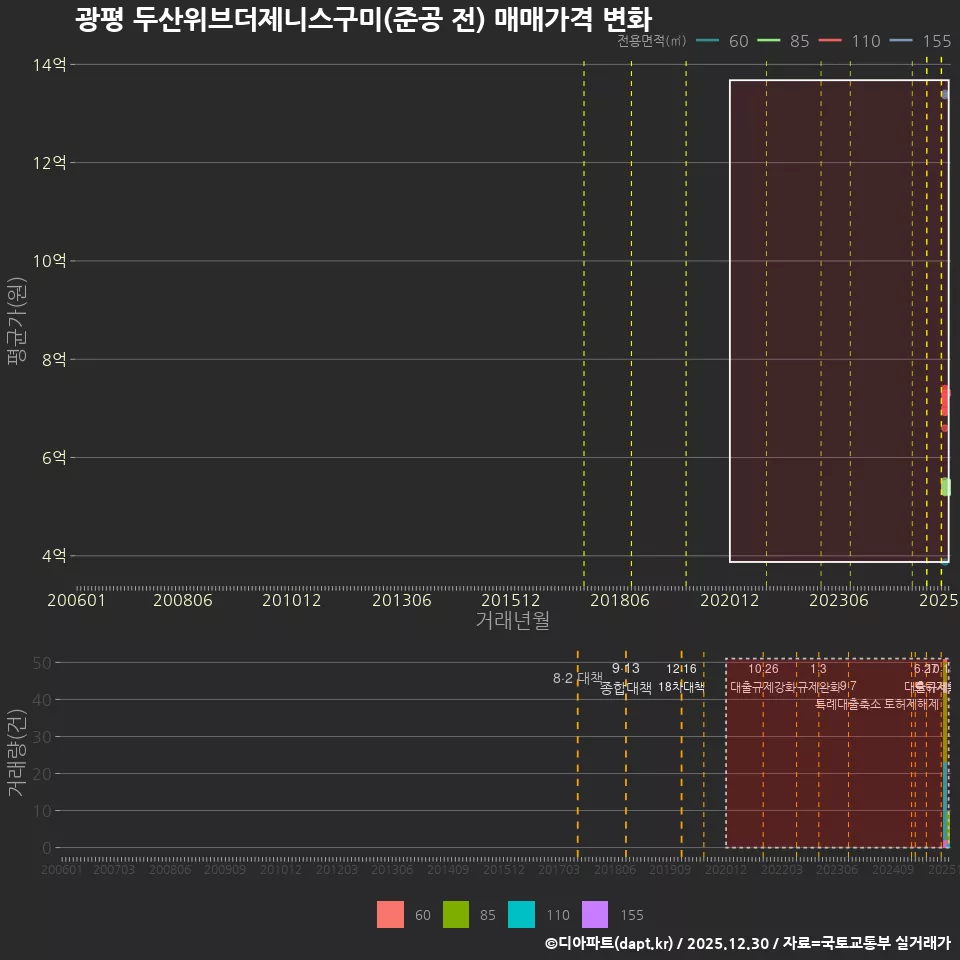Click the 8·2 대책 annotation label

point(578,677)
